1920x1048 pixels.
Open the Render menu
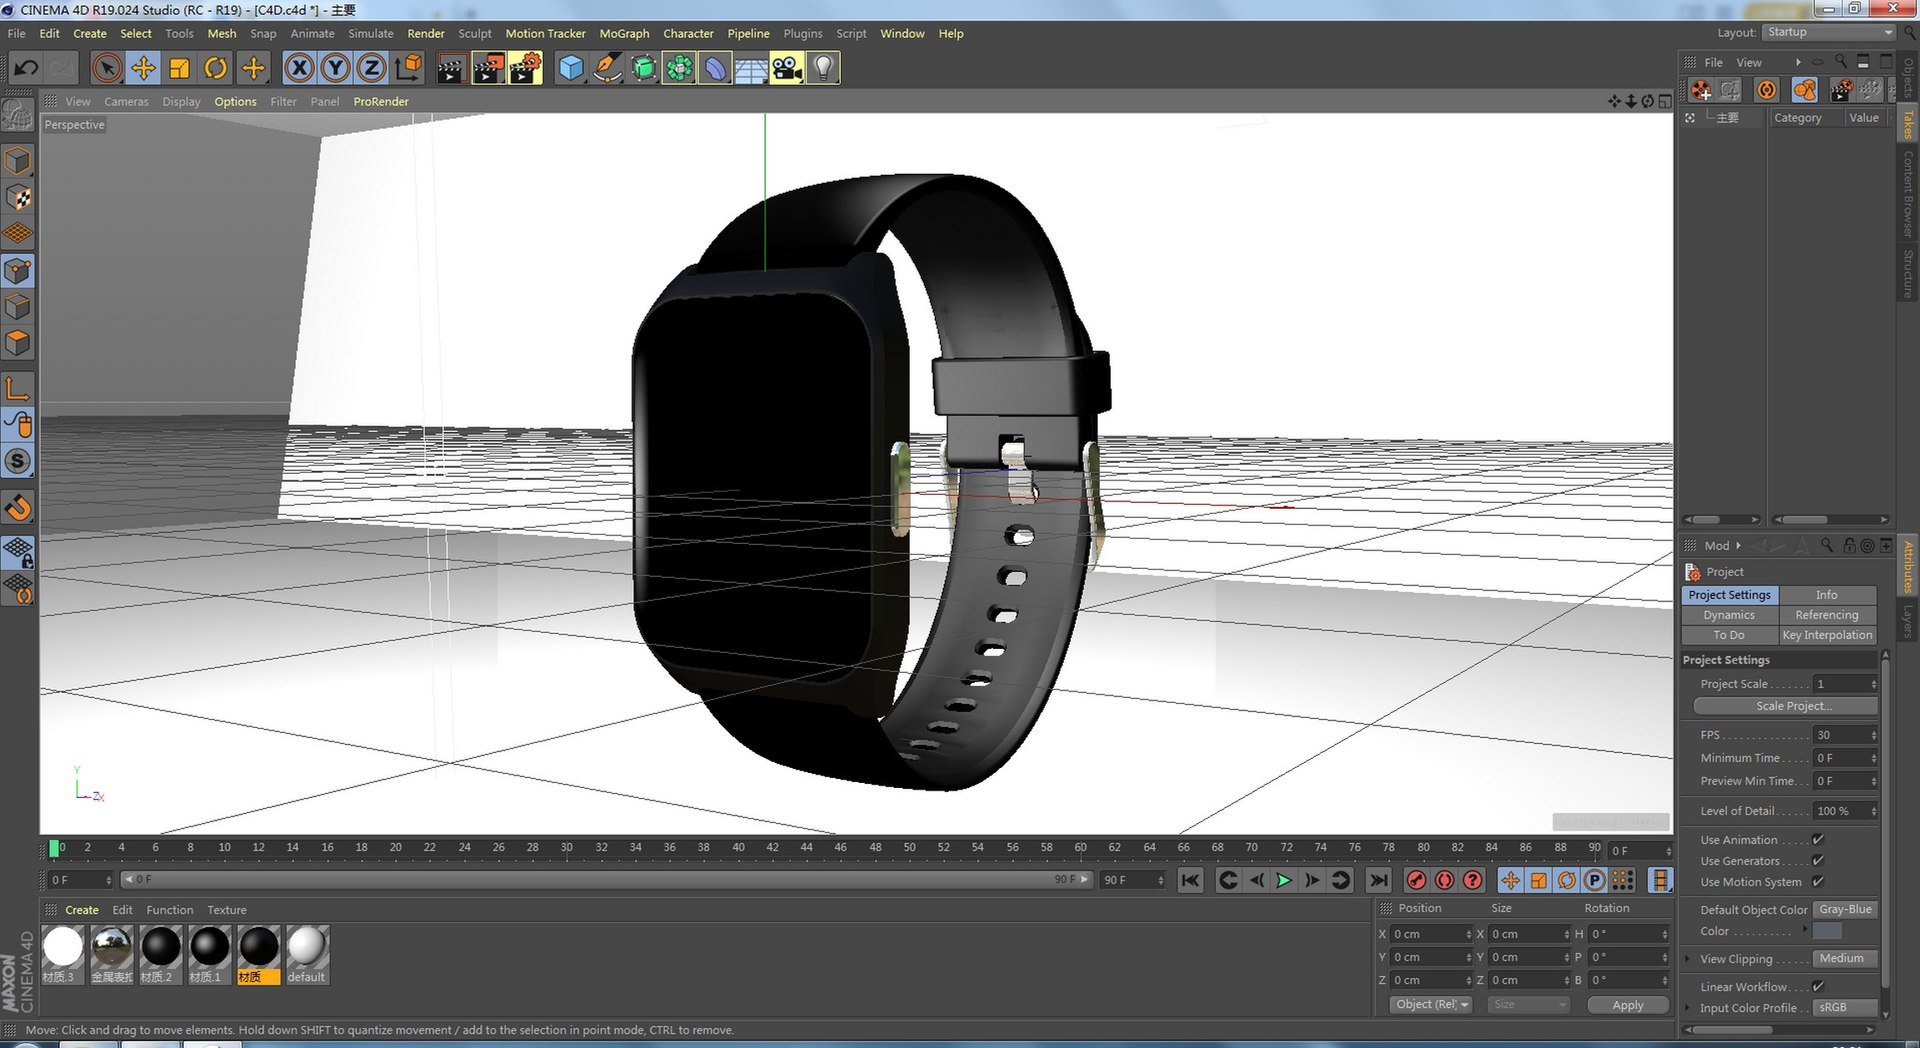pyautogui.click(x=426, y=33)
